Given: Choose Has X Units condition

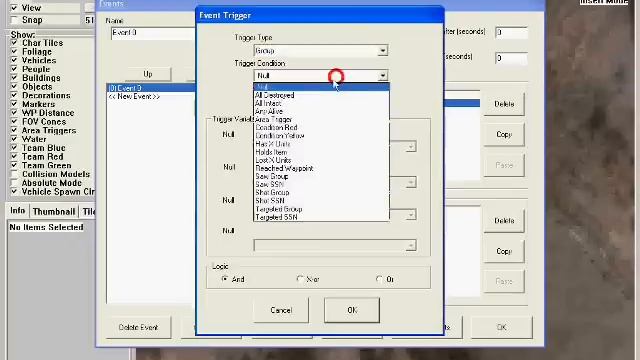Looking at the screenshot, I should tap(322, 144).
